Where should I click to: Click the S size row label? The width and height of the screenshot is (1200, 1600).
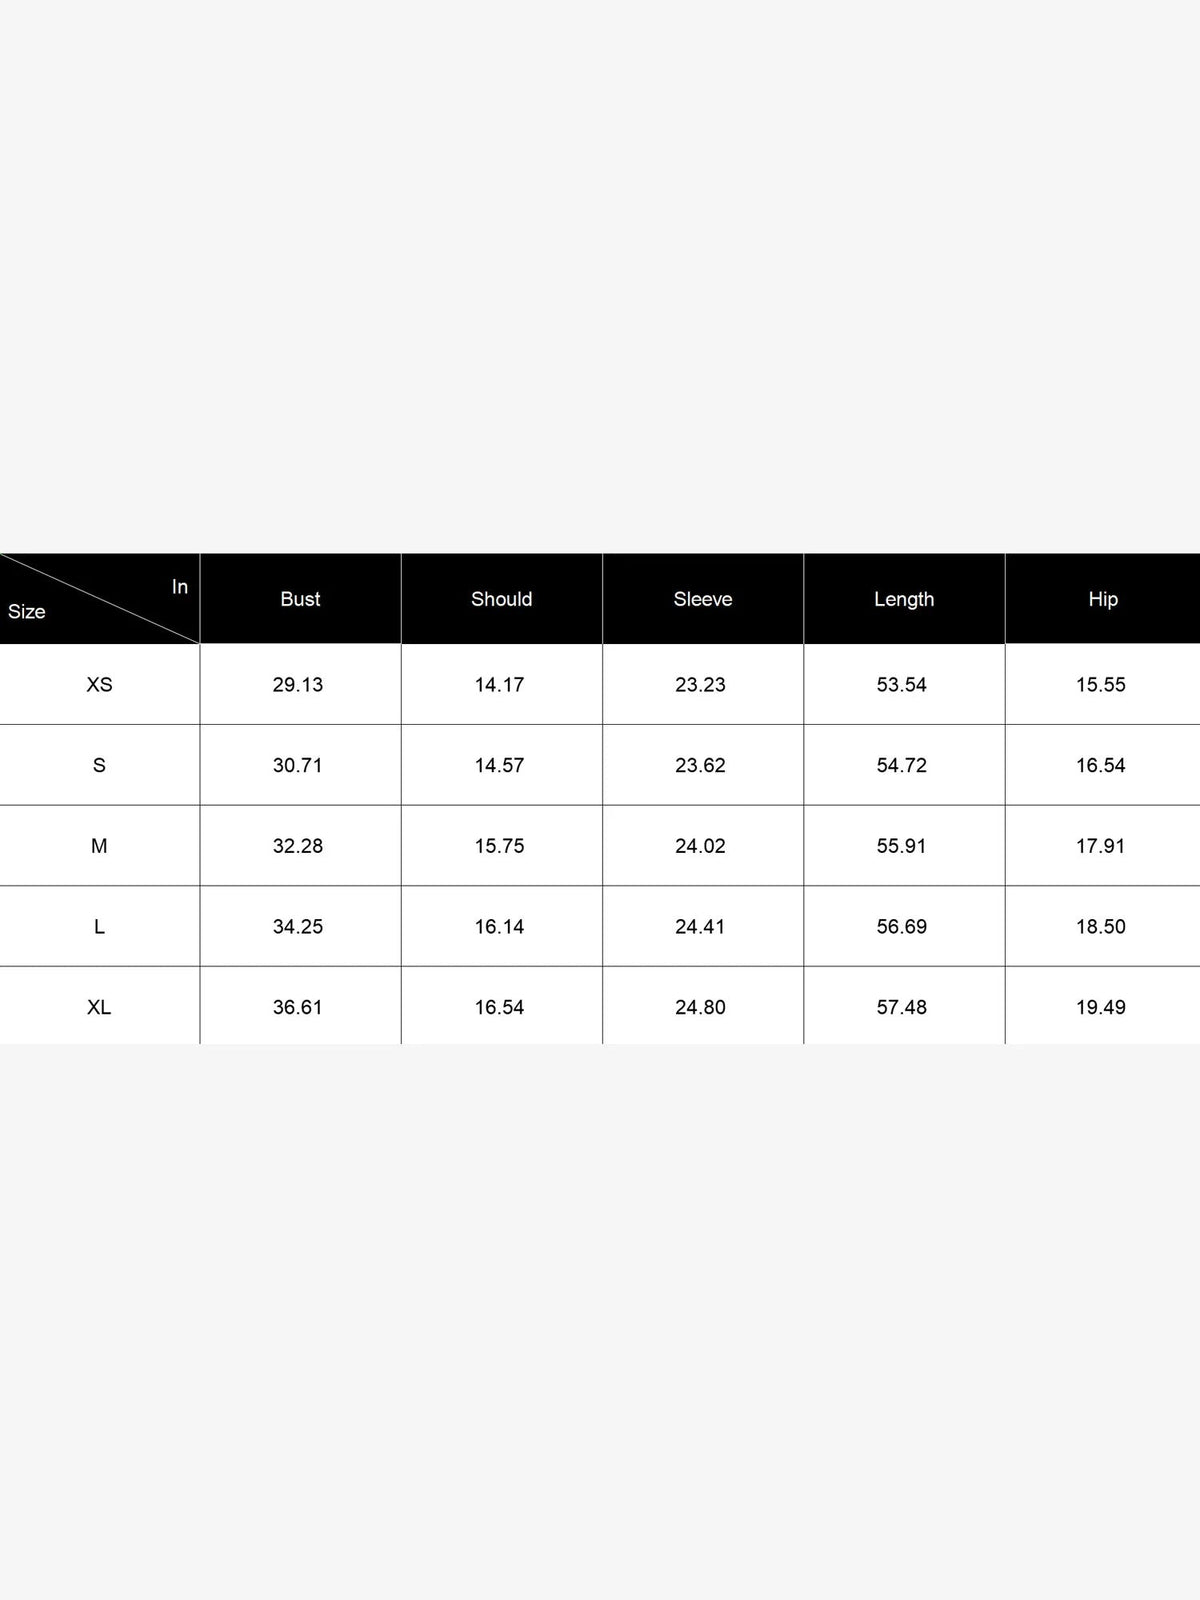(x=99, y=765)
